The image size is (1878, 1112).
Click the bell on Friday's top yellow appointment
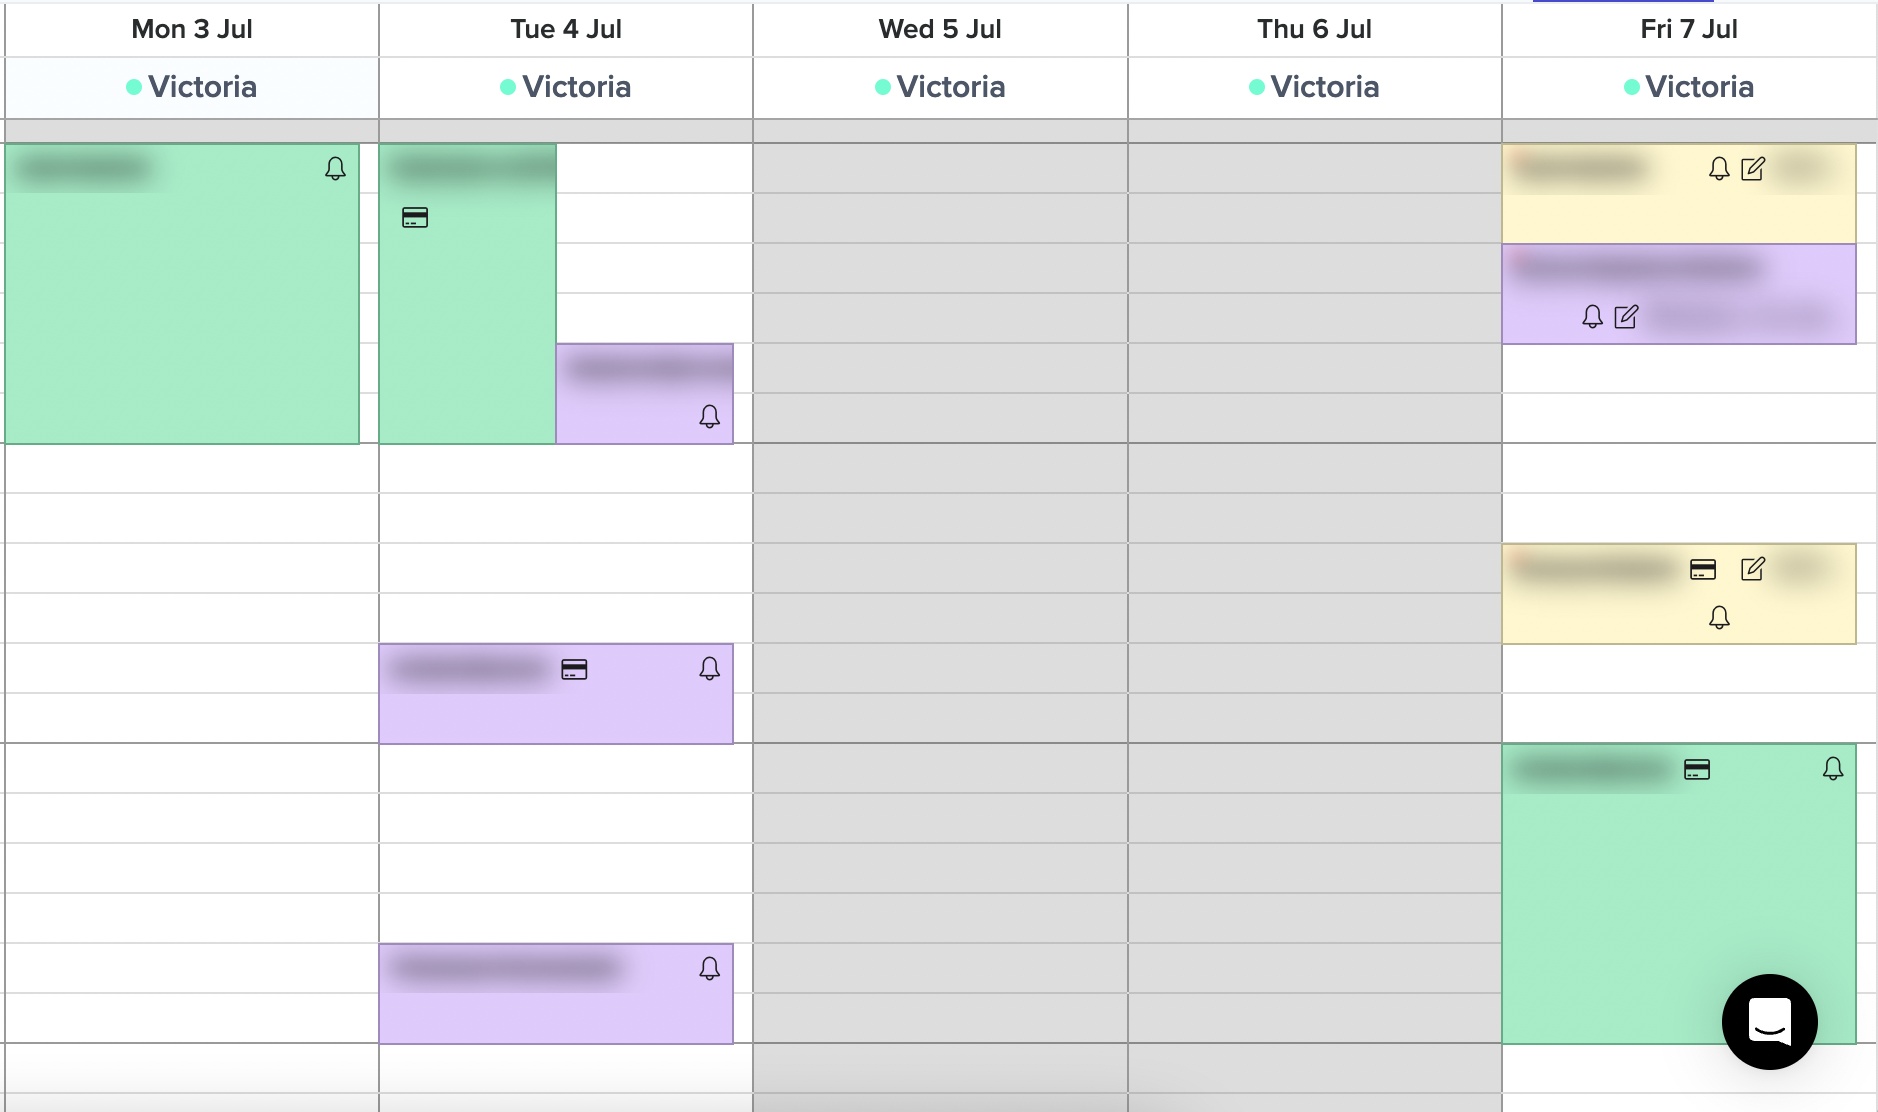(x=1719, y=168)
